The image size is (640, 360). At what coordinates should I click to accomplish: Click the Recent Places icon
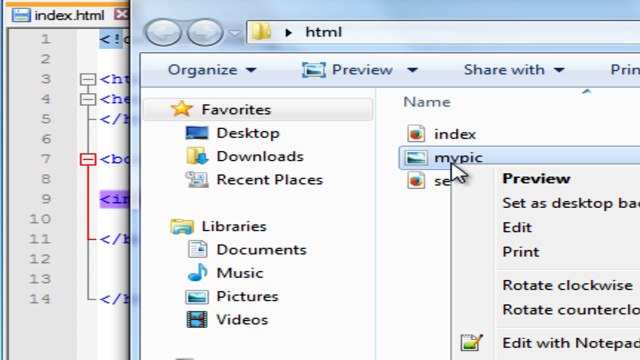tap(197, 179)
